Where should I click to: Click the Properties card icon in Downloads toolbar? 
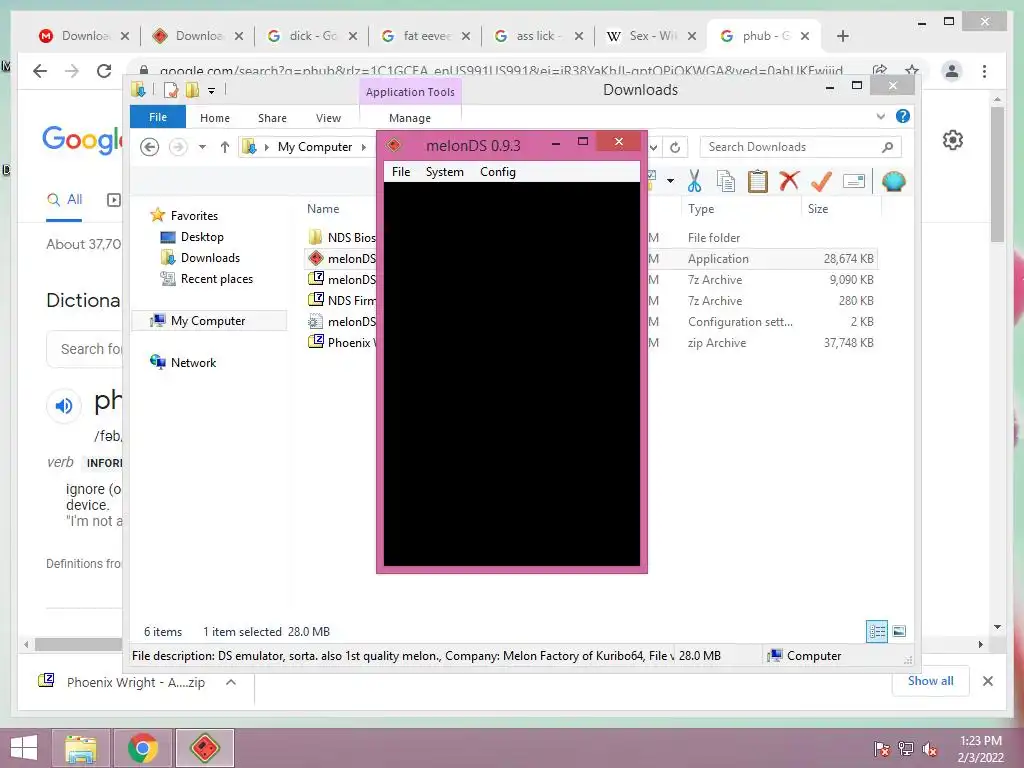click(x=854, y=181)
